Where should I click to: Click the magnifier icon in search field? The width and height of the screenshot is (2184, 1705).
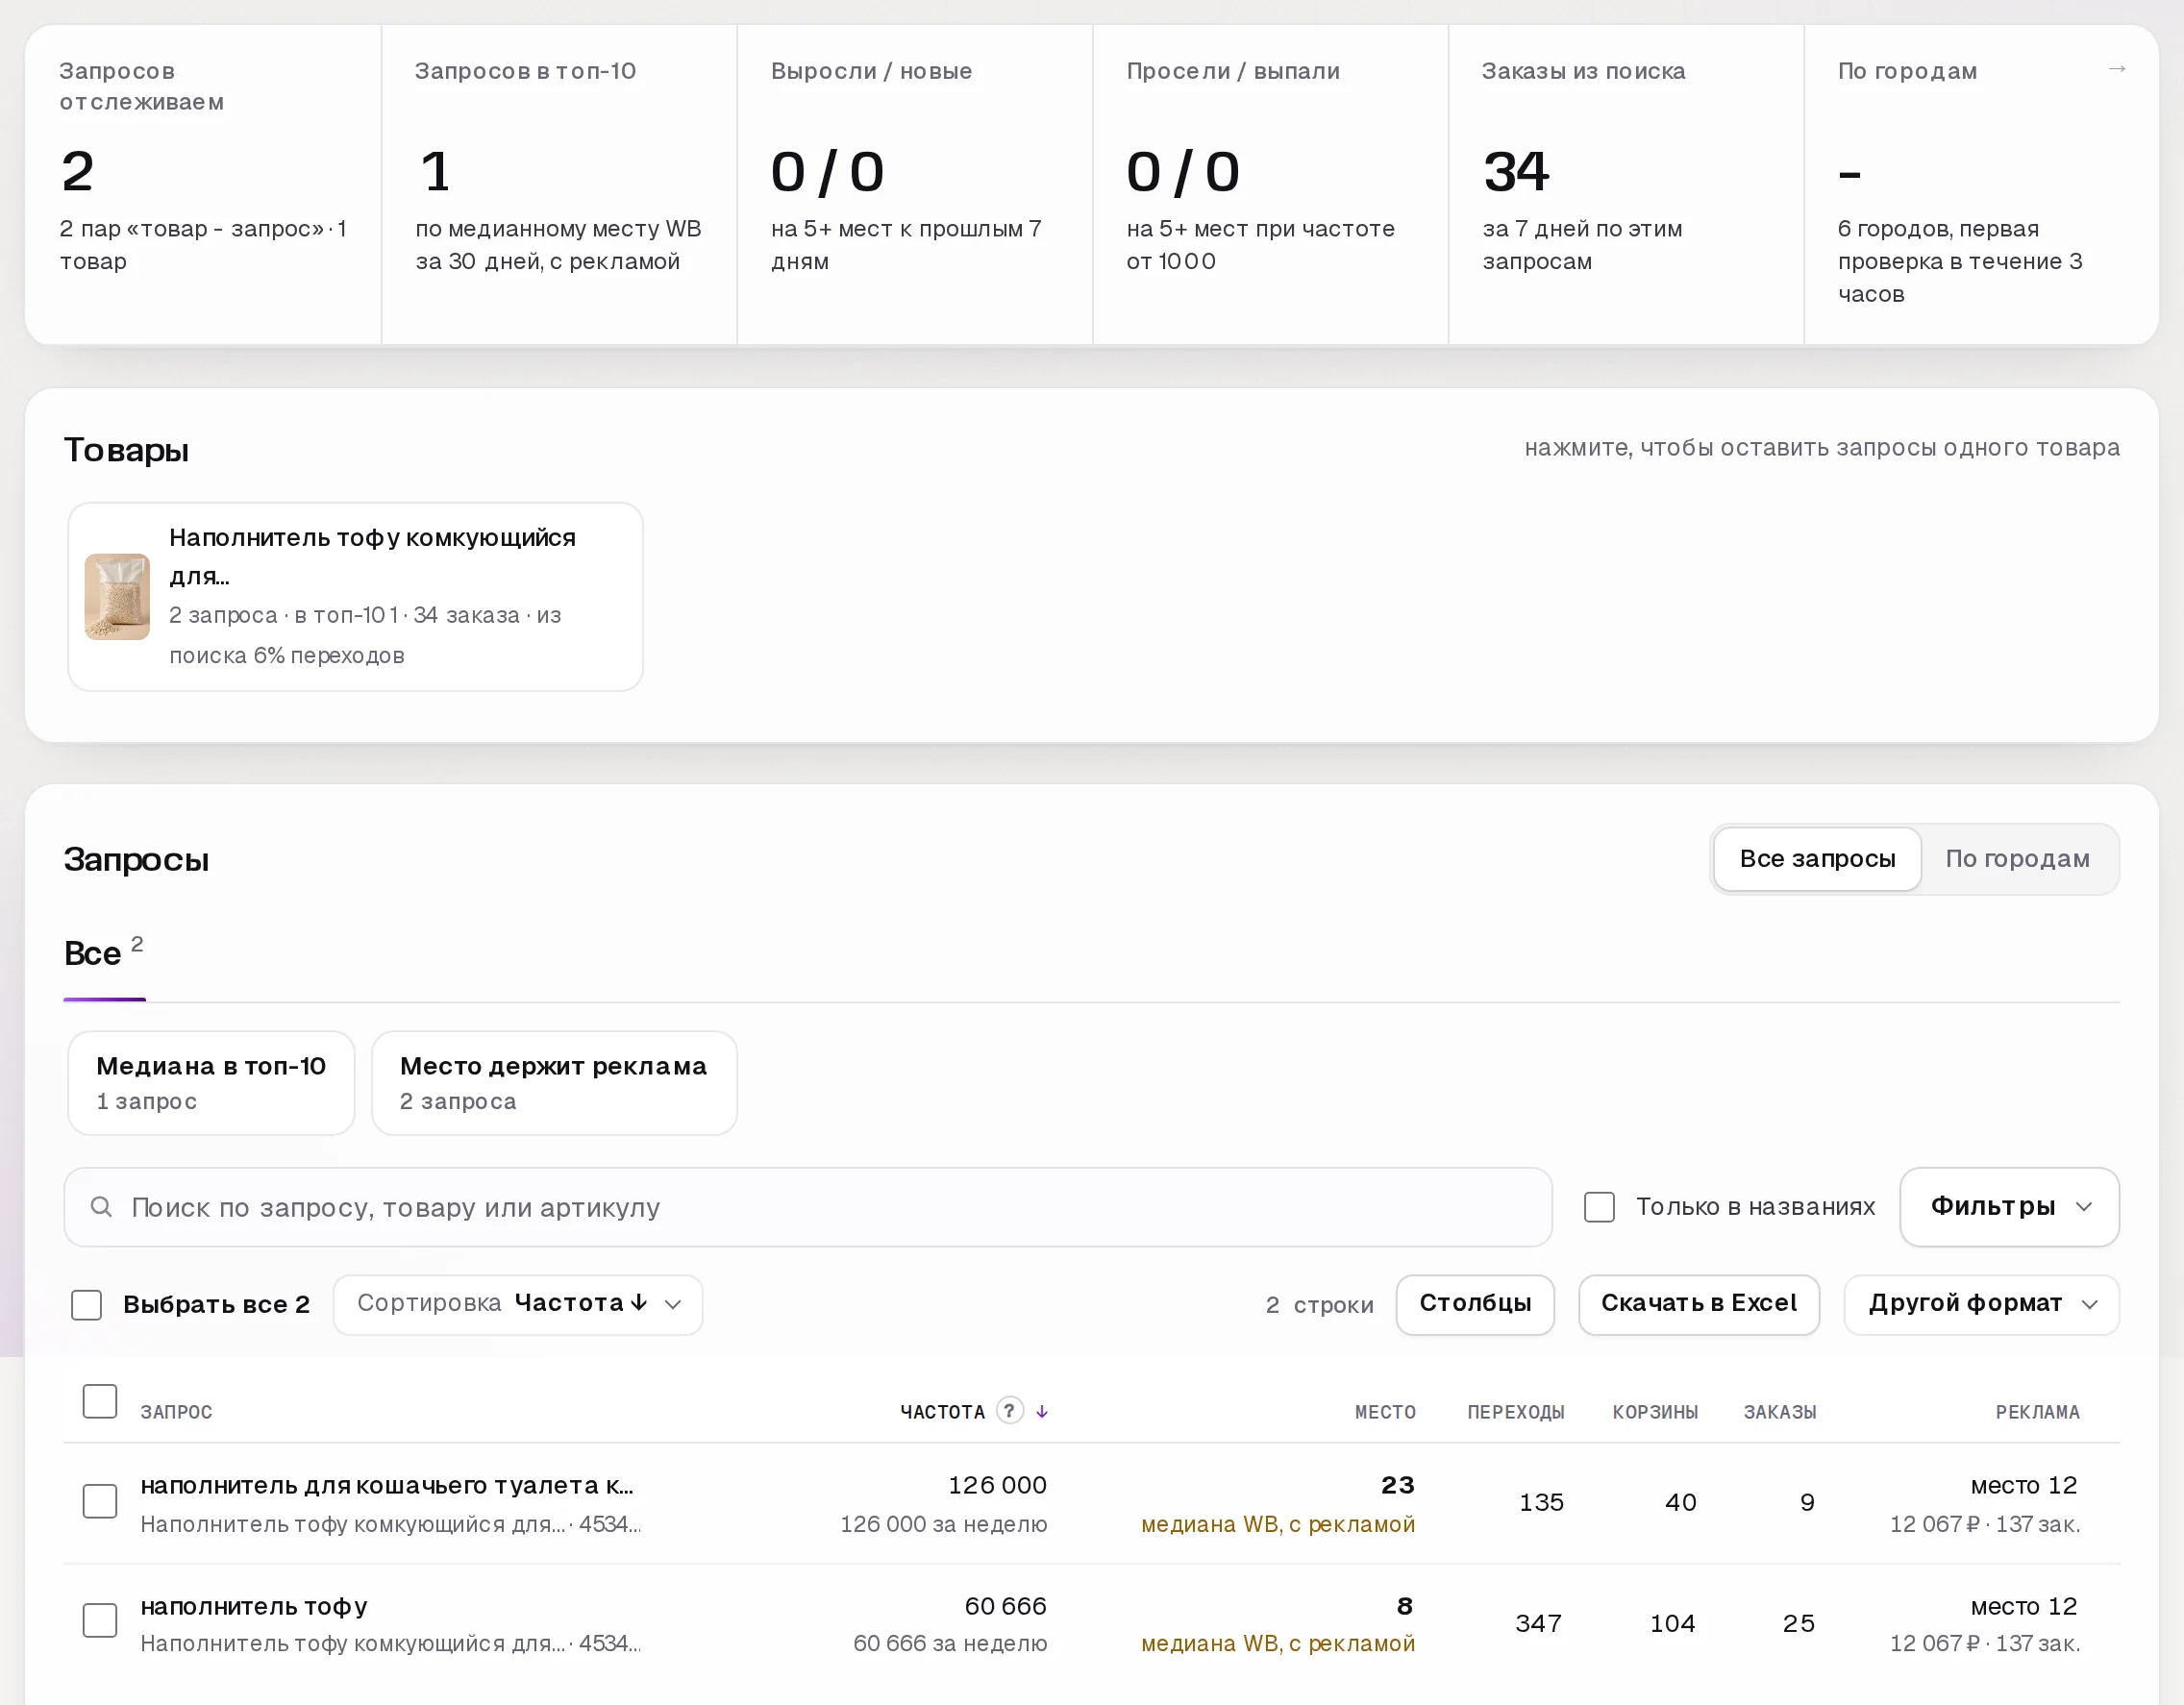click(101, 1207)
